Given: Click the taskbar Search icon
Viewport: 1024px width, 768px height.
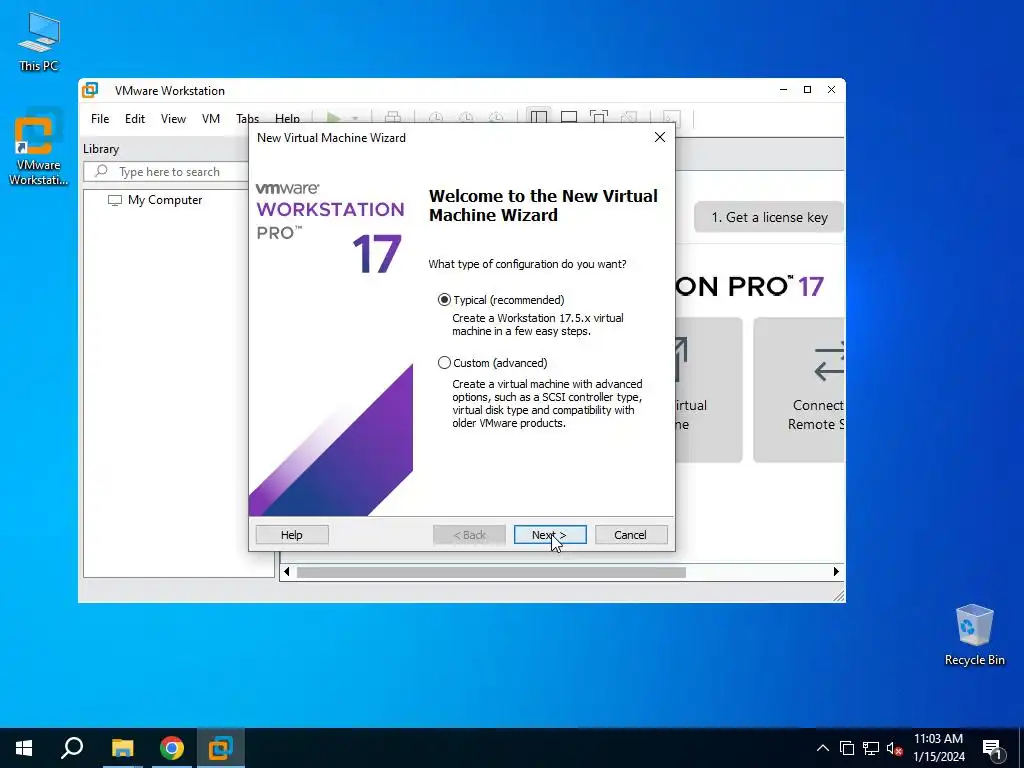Looking at the screenshot, I should point(72,748).
